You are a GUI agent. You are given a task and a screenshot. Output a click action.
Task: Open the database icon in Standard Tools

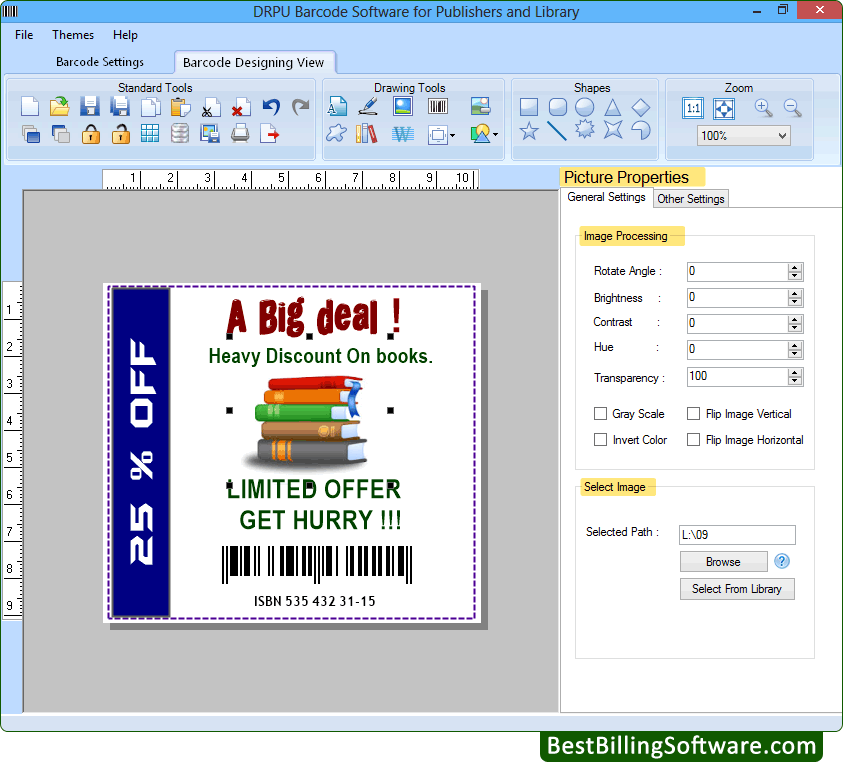[180, 133]
